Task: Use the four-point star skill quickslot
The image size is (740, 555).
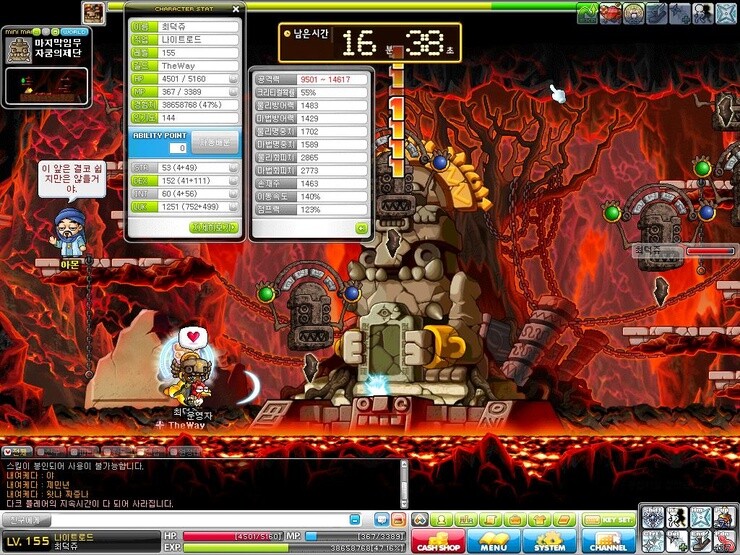Action: tap(653, 542)
